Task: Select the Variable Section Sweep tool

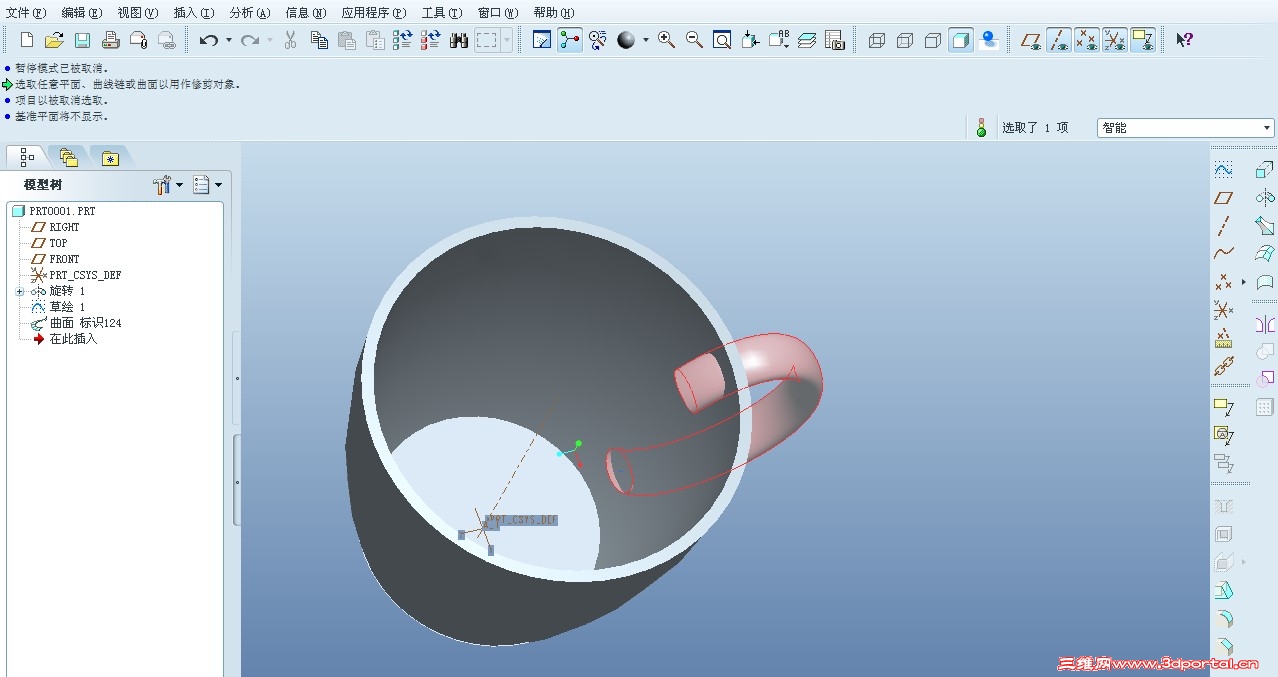Action: click(1265, 226)
